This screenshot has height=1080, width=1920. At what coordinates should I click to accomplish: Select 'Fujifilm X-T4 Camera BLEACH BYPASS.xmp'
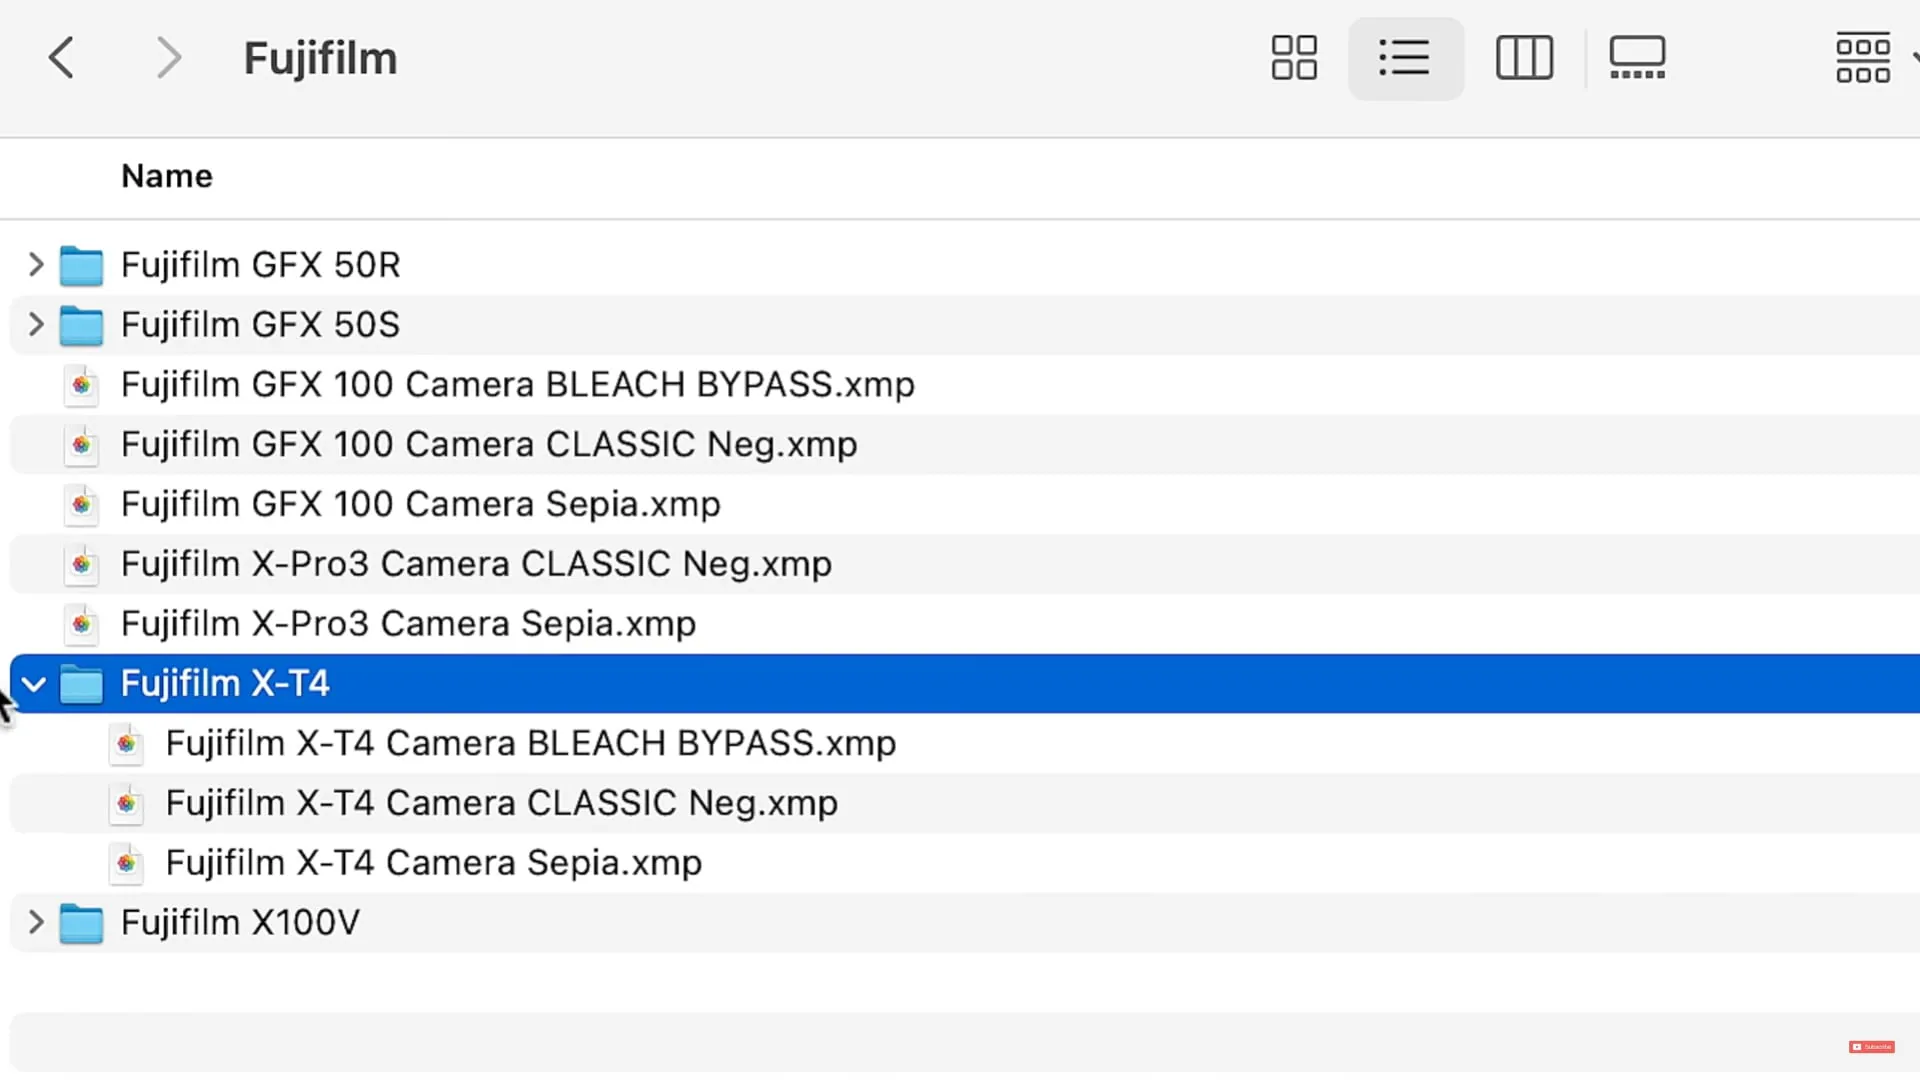(x=531, y=744)
